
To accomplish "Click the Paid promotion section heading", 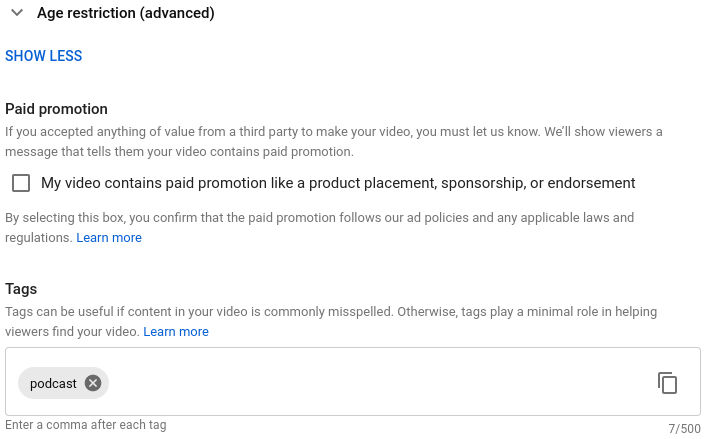I will (x=56, y=109).
